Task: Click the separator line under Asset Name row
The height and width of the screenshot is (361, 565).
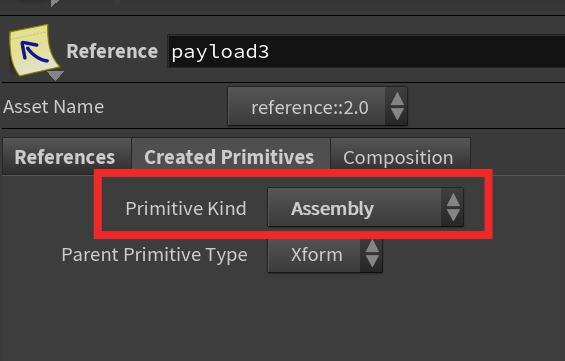Action: tap(284, 128)
